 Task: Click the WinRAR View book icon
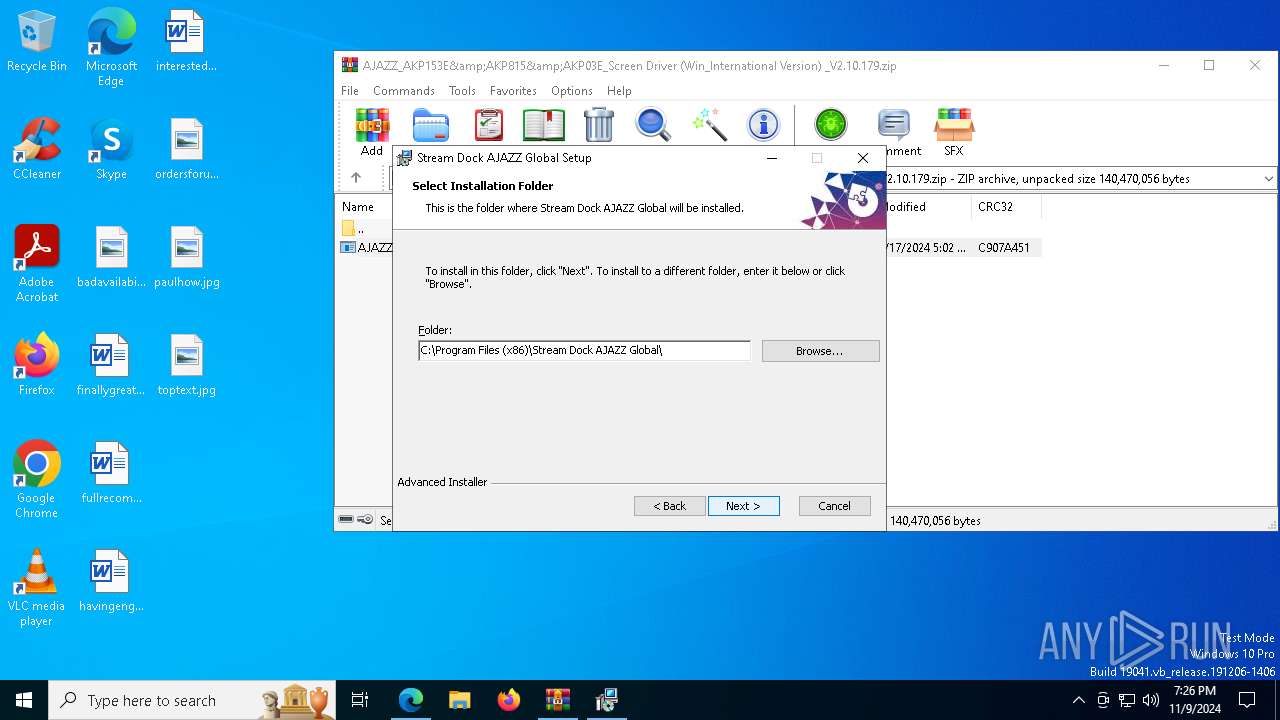(x=544, y=125)
